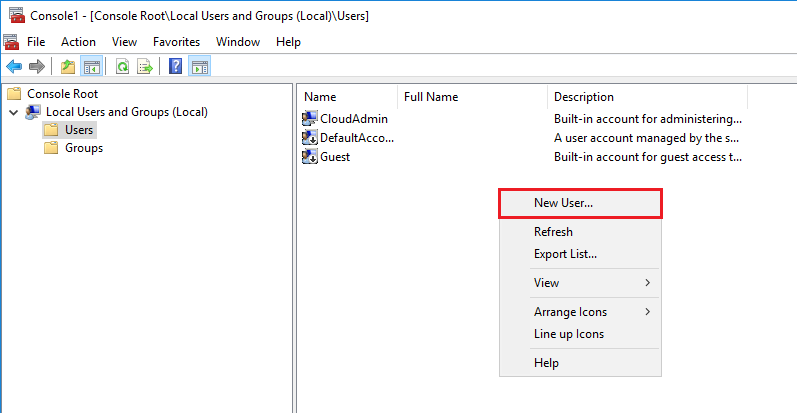
Task: Toggle the Show/Hide Console Tree icon
Action: point(91,67)
